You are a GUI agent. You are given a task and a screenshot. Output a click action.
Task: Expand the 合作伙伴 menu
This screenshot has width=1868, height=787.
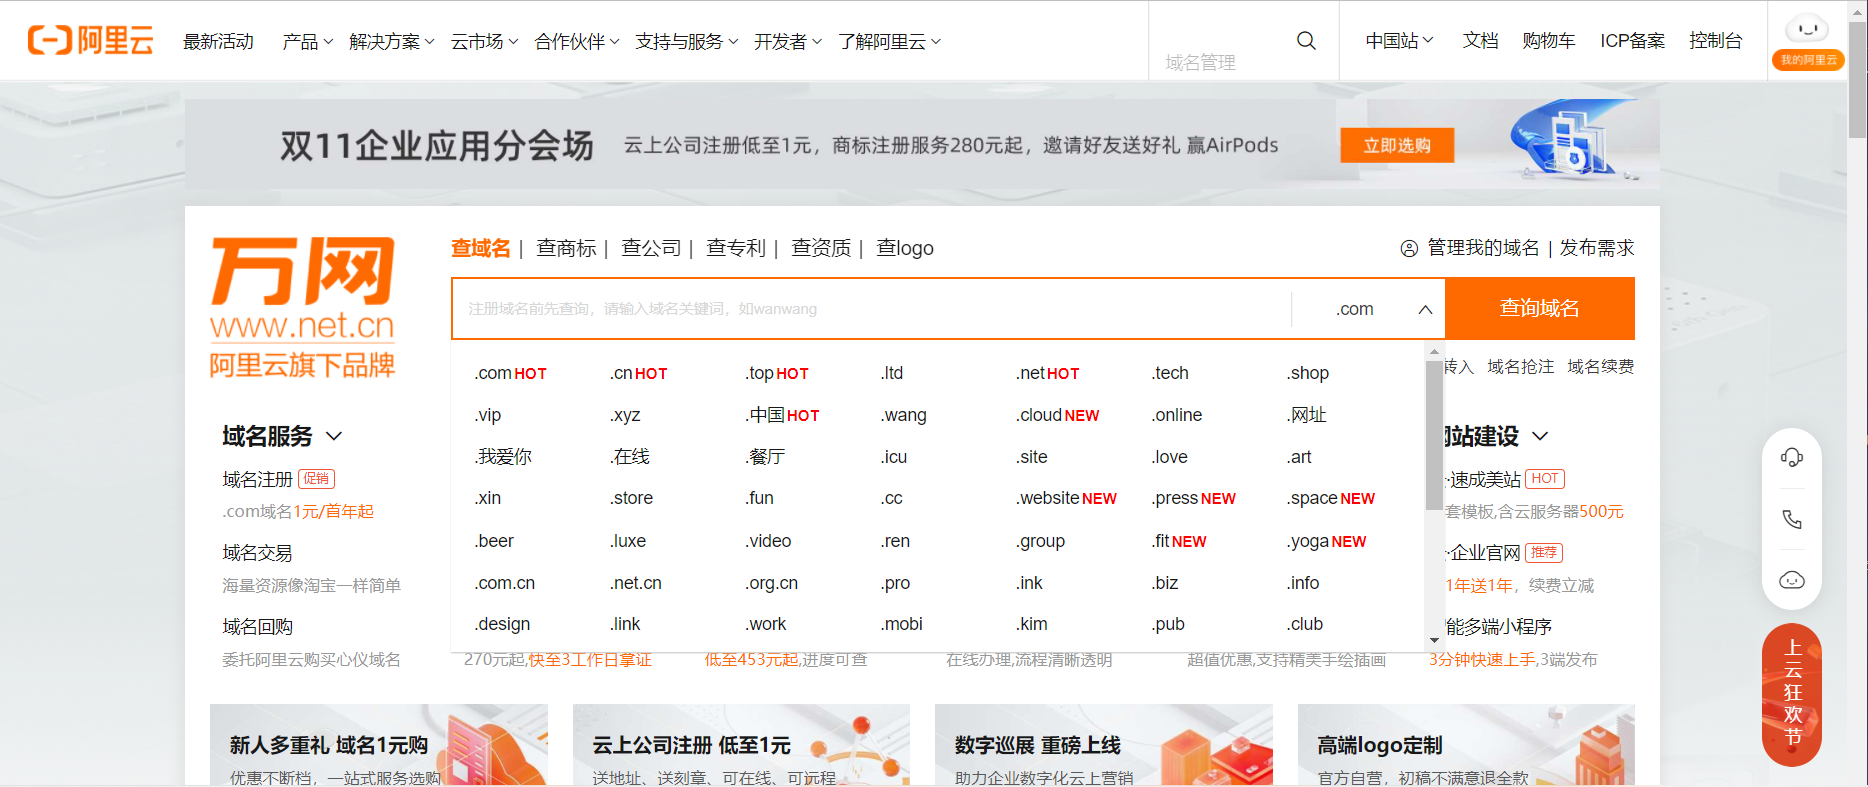tap(577, 41)
